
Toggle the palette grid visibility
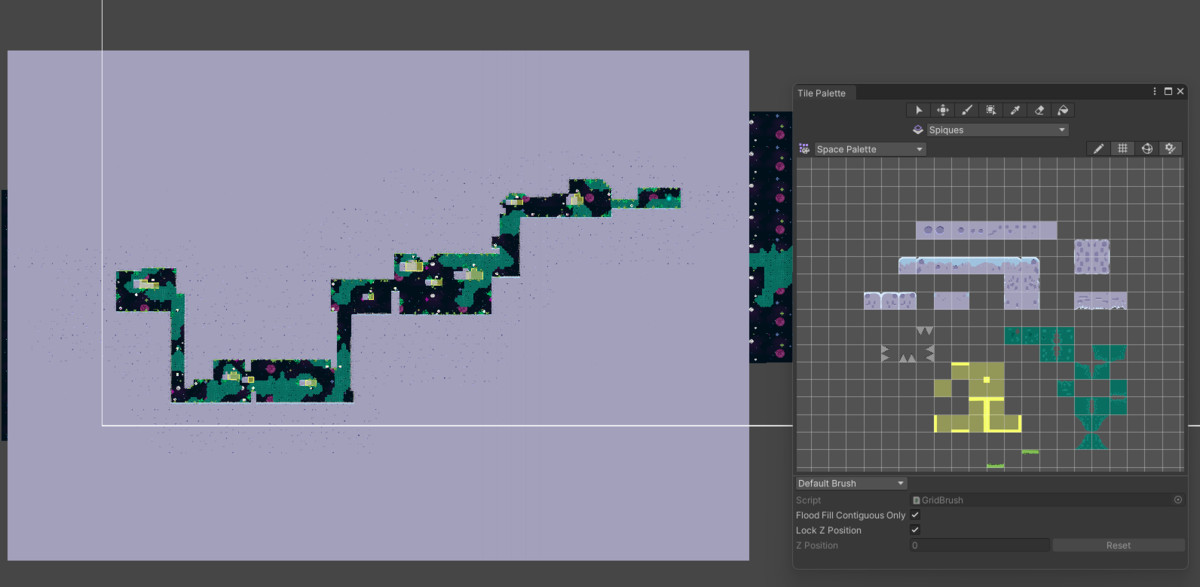pos(1122,148)
